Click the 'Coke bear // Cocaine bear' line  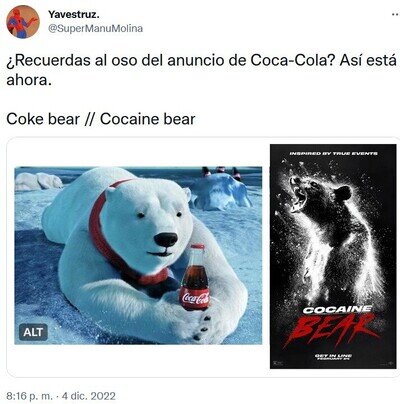coord(101,119)
